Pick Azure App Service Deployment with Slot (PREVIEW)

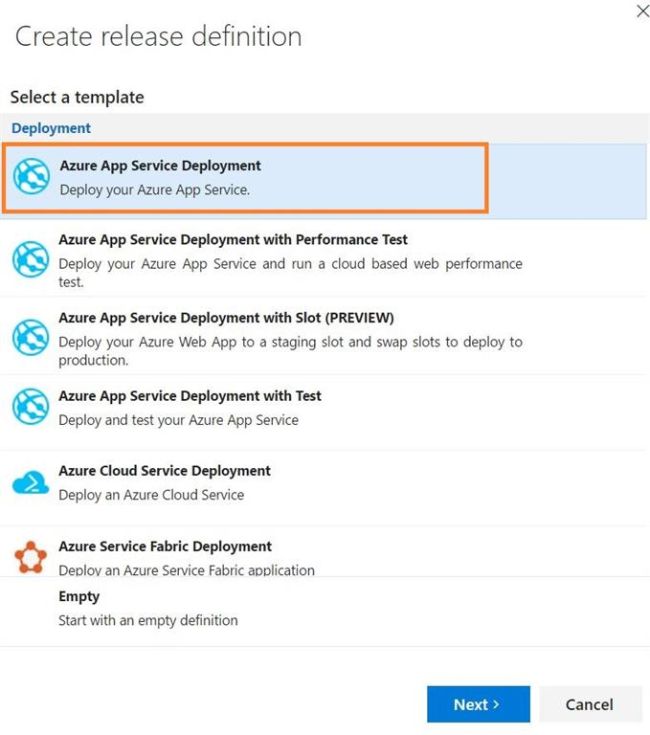click(x=226, y=318)
